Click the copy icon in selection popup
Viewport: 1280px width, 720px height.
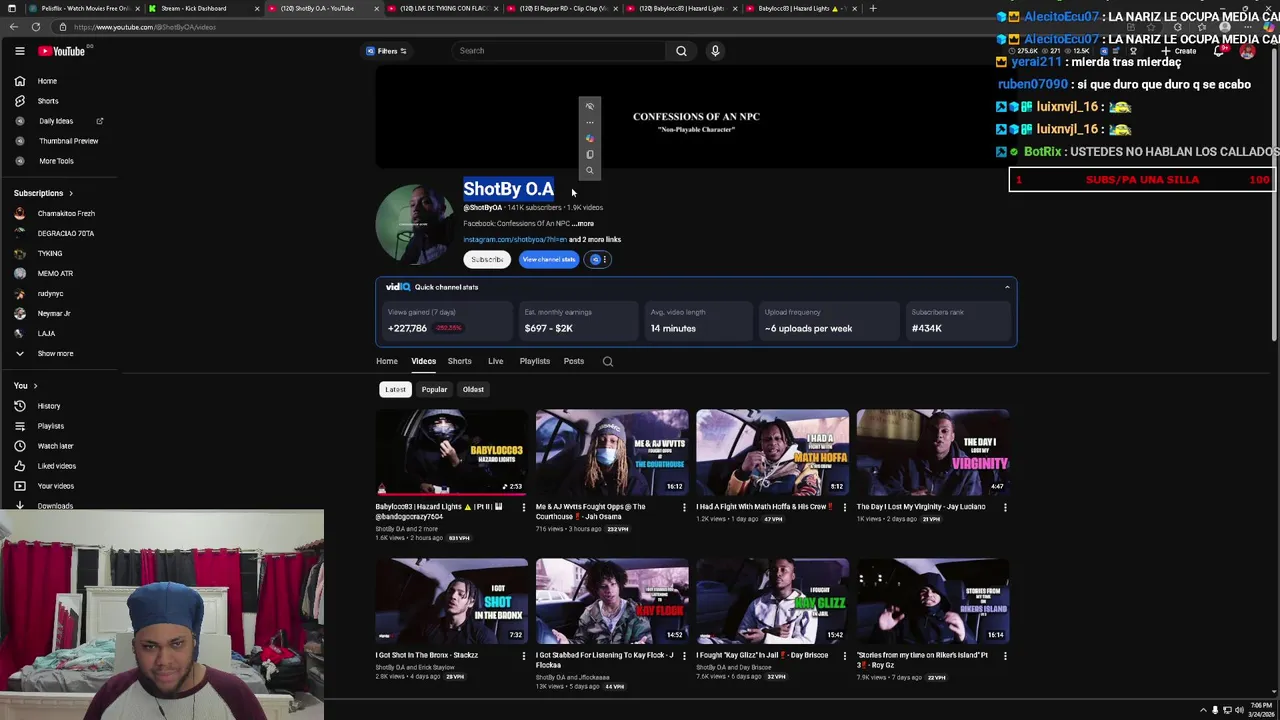[590, 154]
